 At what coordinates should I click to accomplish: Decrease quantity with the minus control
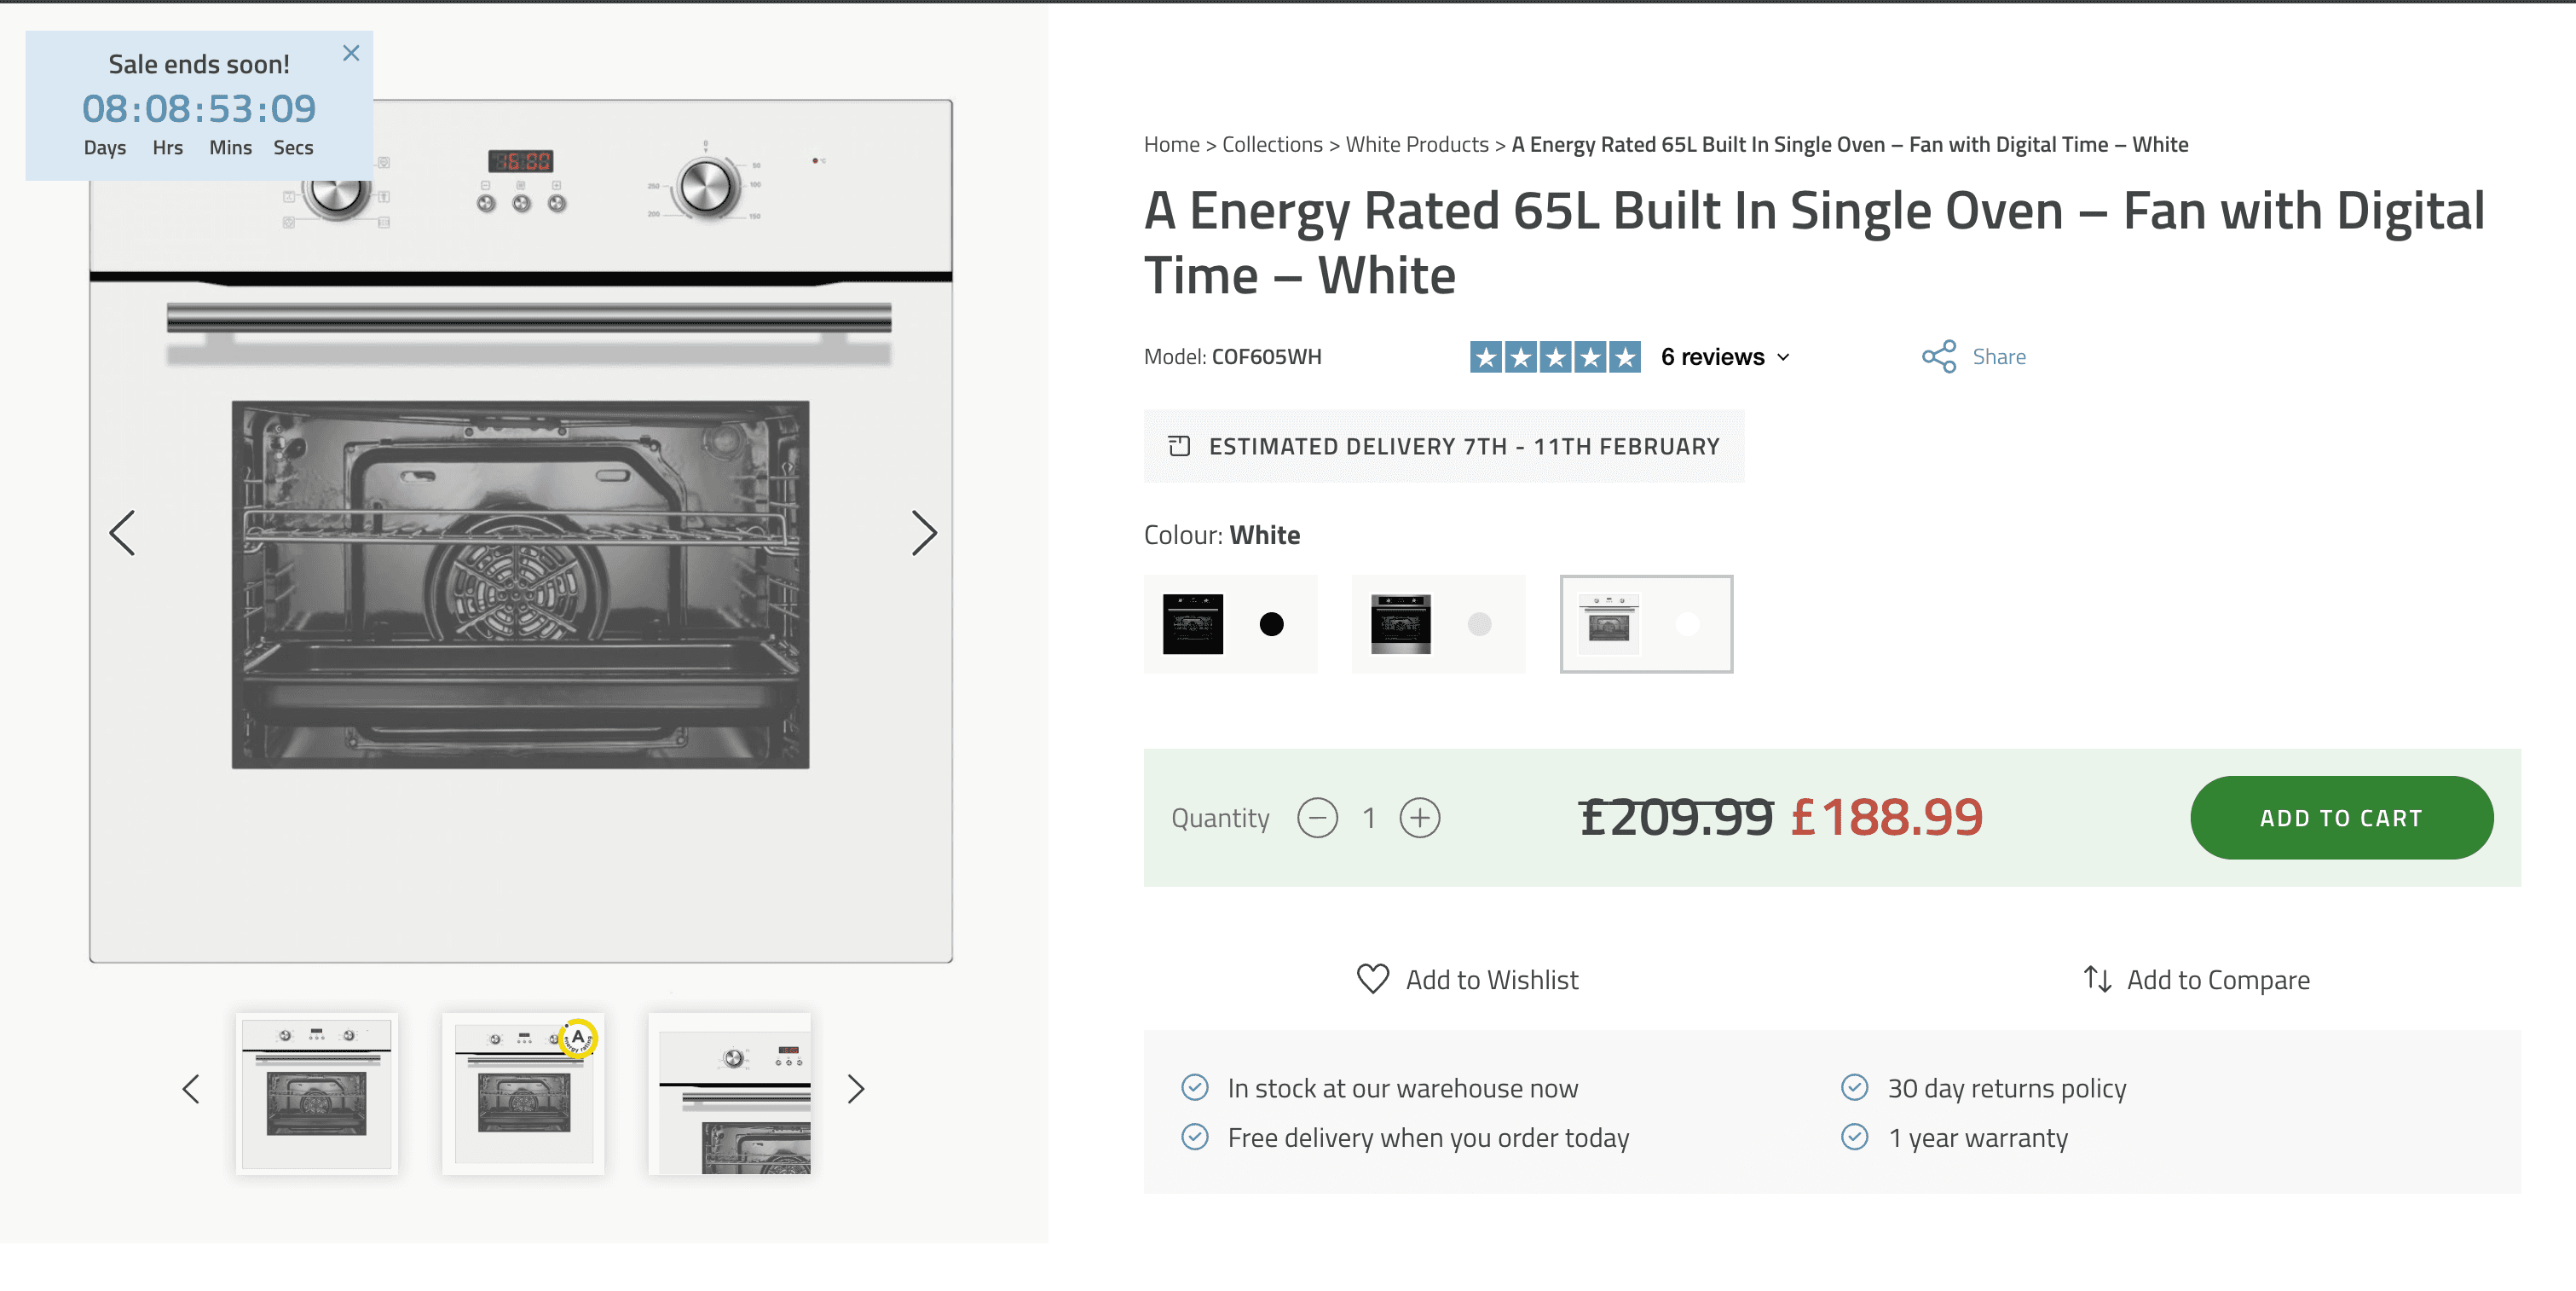point(1319,818)
